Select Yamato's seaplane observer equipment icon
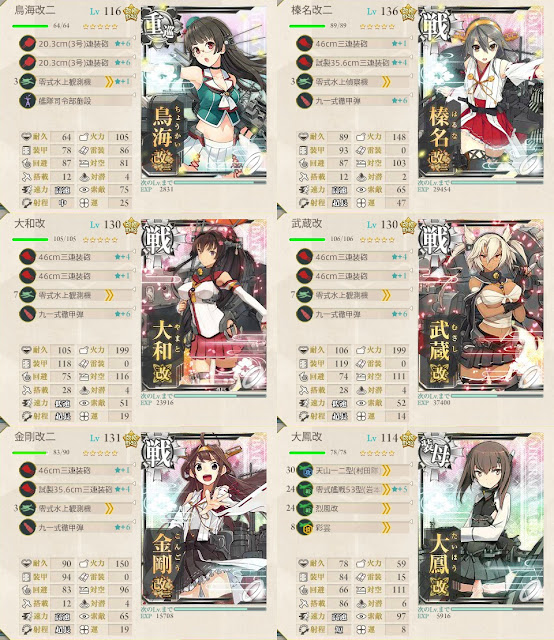Viewport: 554px width, 640px height. point(27,295)
